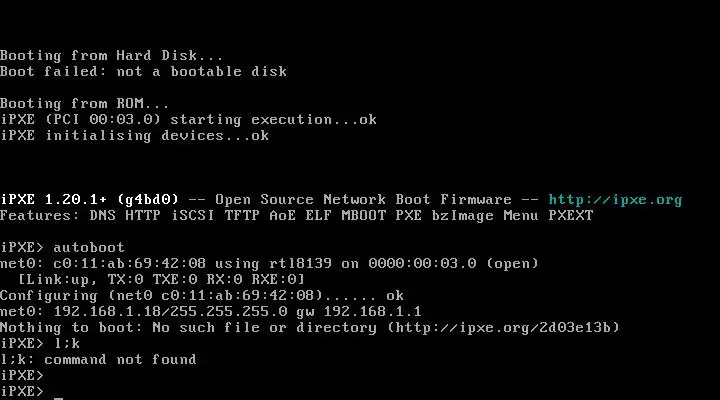Click the blinking cursor at last iPXE prompt

58,398
